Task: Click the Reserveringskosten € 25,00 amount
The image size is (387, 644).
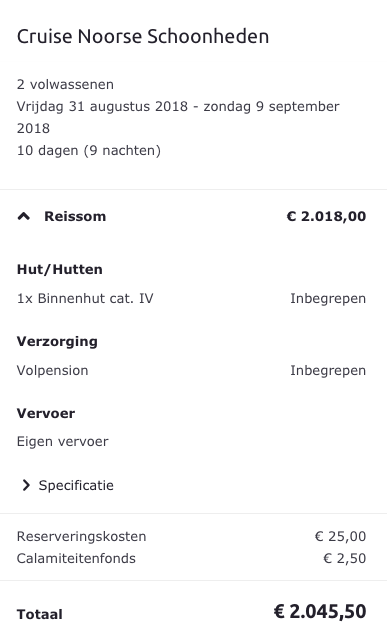Action: (x=340, y=536)
